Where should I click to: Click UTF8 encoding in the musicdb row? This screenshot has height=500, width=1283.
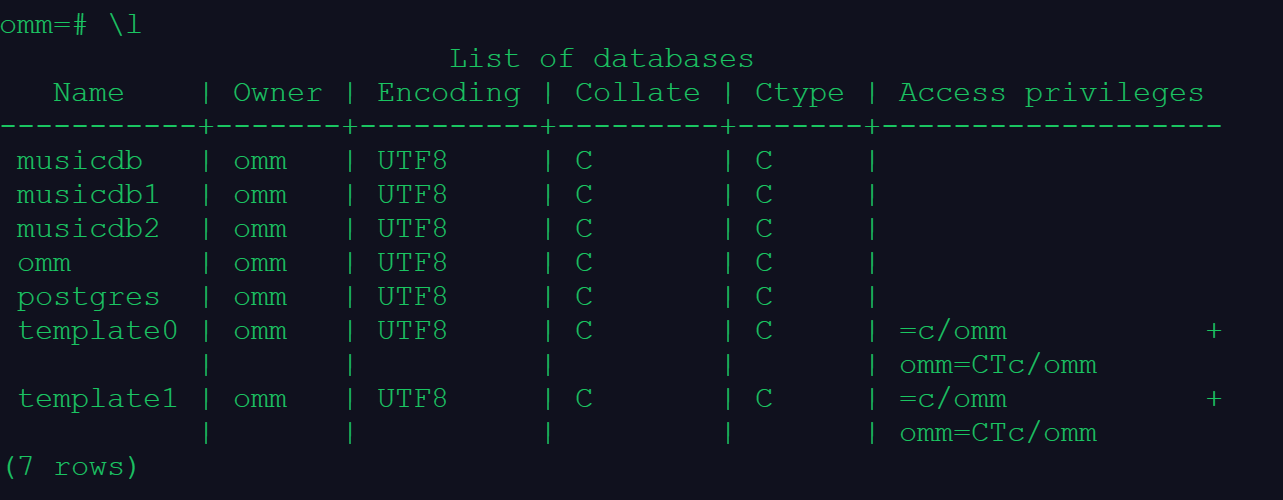(x=412, y=162)
